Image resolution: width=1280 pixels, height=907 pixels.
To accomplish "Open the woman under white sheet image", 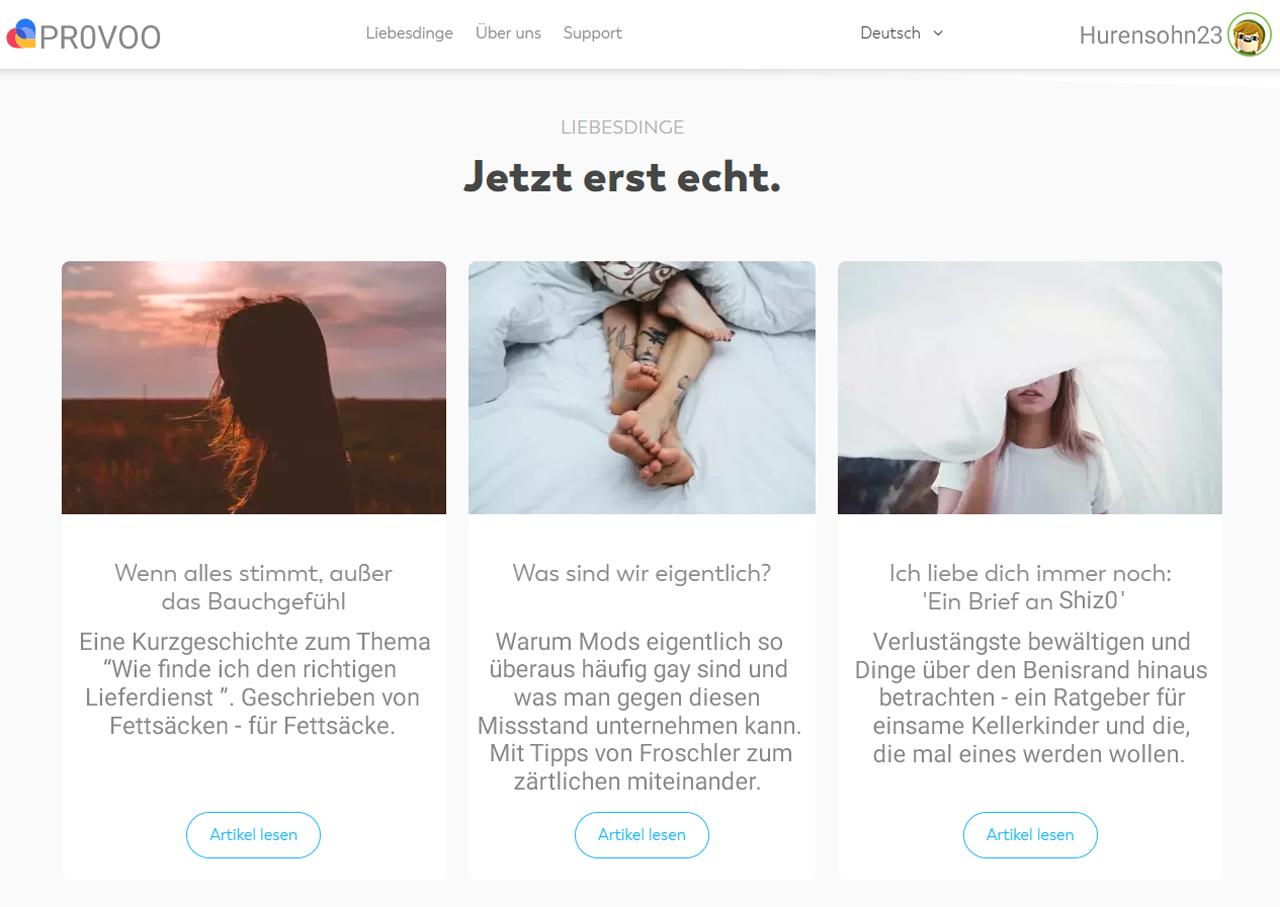I will tap(1030, 388).
